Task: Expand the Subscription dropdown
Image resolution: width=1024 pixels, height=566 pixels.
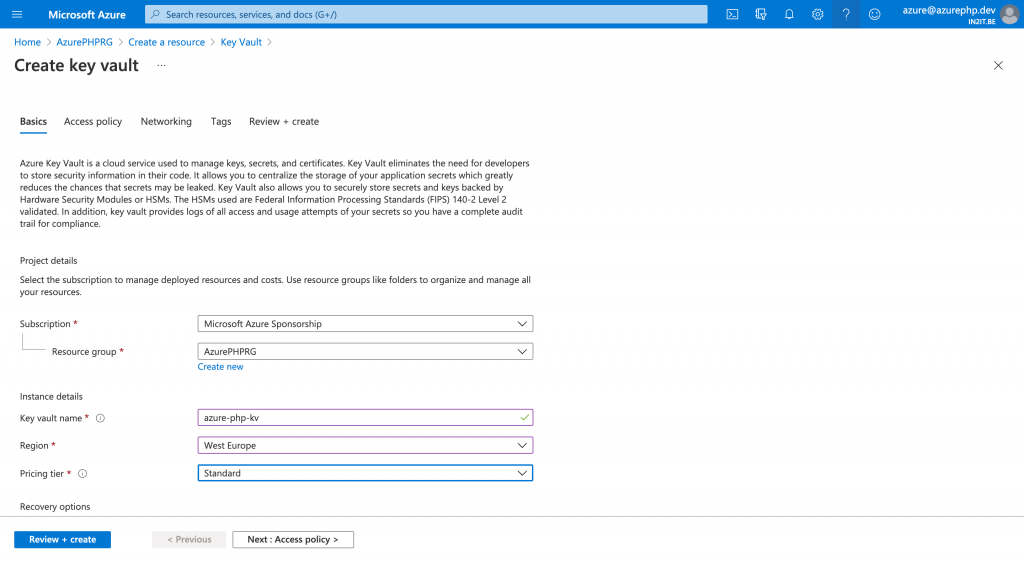Action: [x=365, y=324]
